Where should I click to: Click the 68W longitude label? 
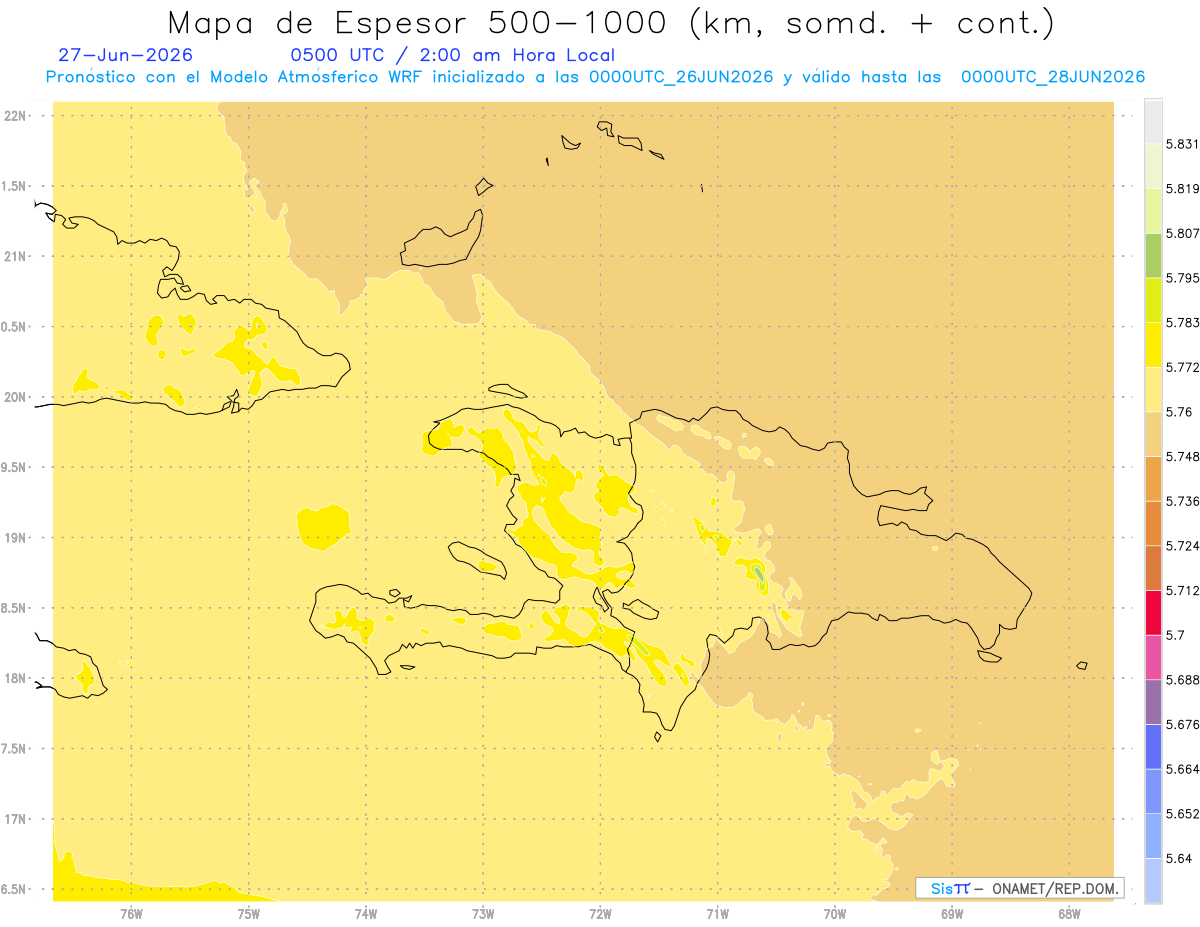coord(1069,915)
